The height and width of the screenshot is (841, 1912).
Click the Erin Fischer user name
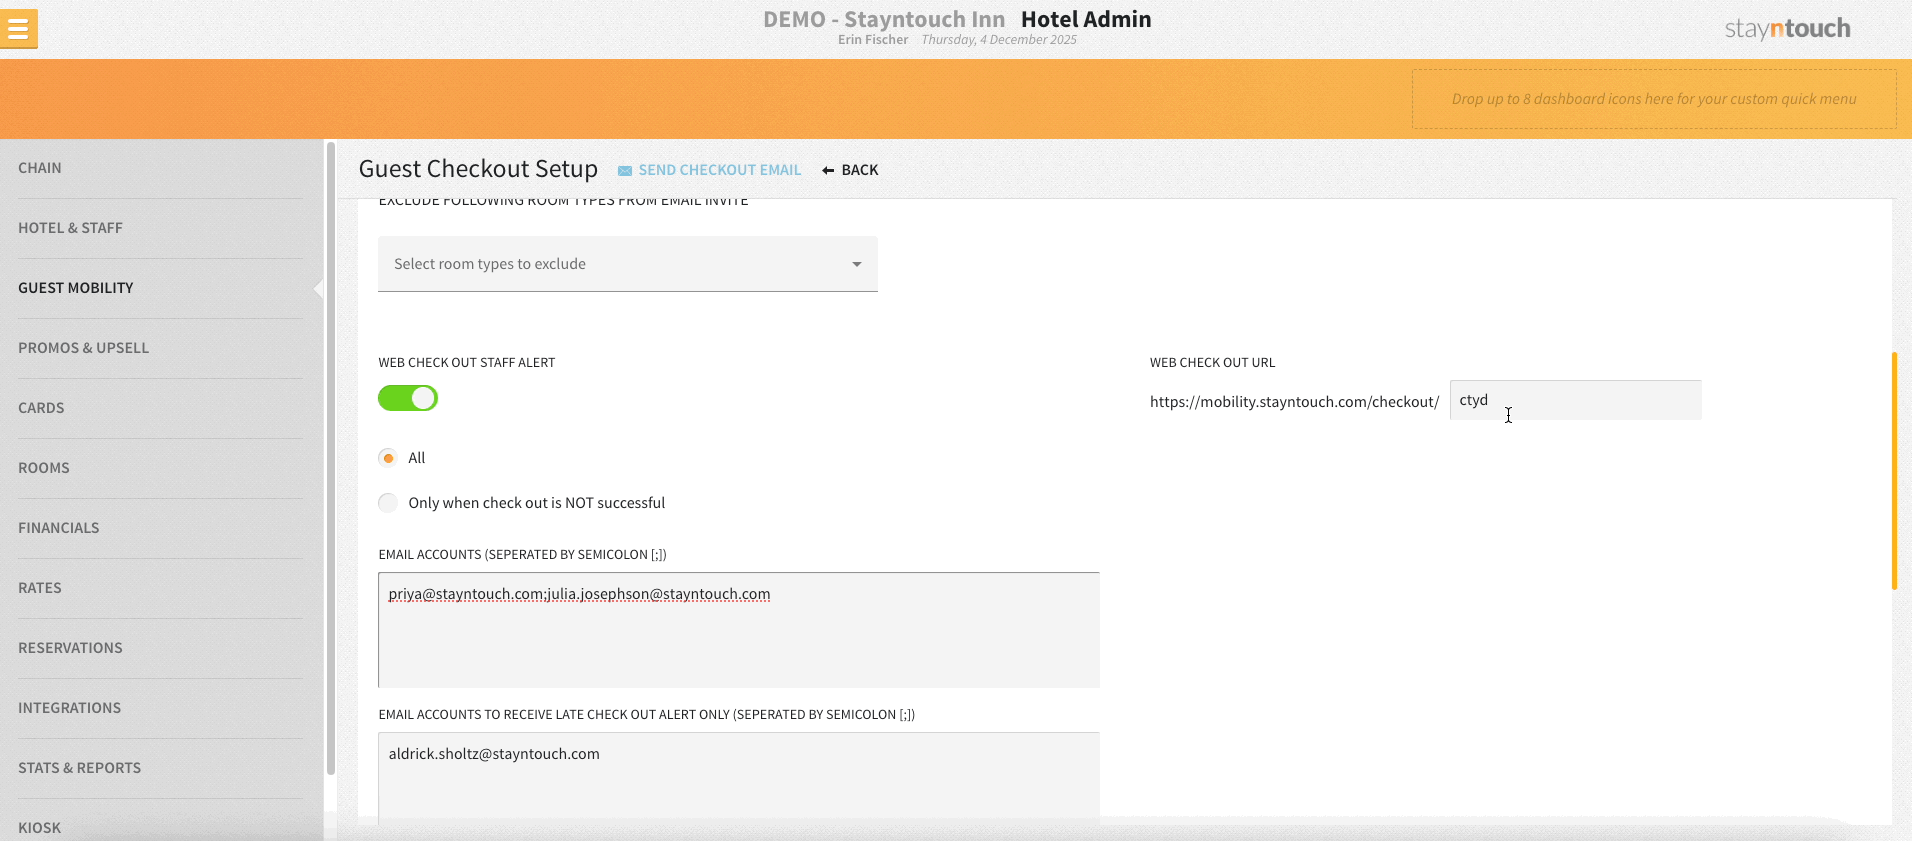(873, 40)
